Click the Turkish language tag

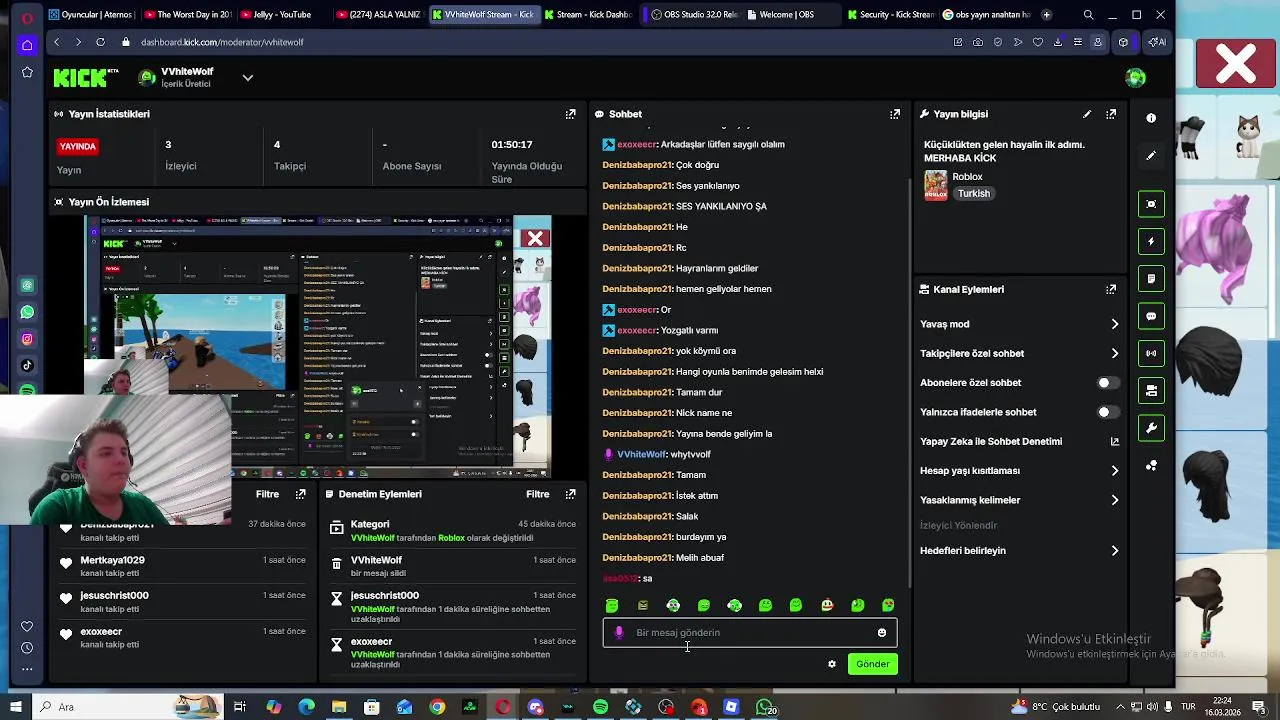click(x=973, y=194)
